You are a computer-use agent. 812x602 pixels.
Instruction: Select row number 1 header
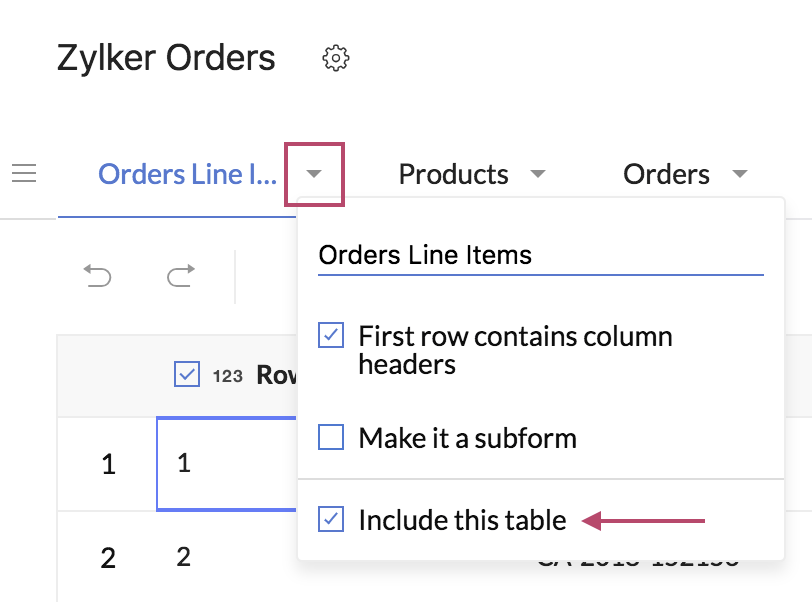108,465
